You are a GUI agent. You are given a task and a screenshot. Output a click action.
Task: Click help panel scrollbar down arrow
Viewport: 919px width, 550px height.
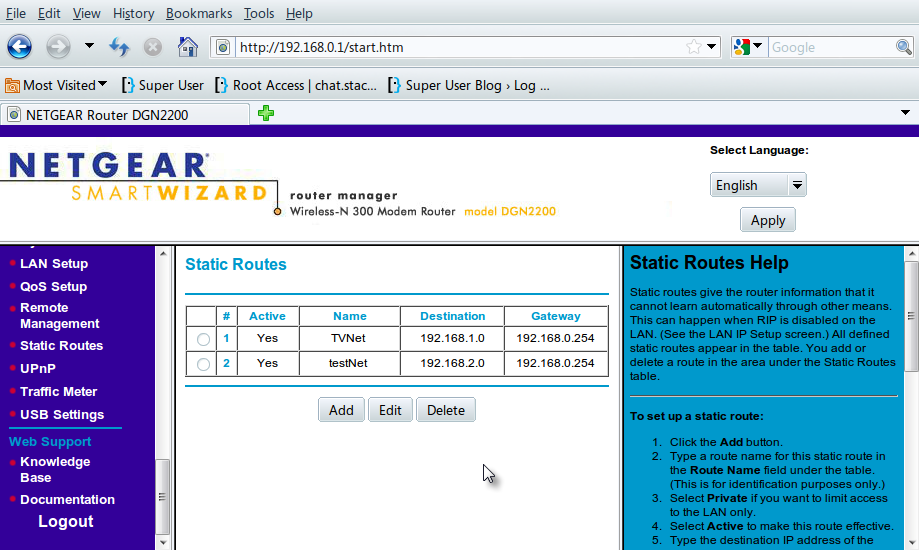point(911,542)
